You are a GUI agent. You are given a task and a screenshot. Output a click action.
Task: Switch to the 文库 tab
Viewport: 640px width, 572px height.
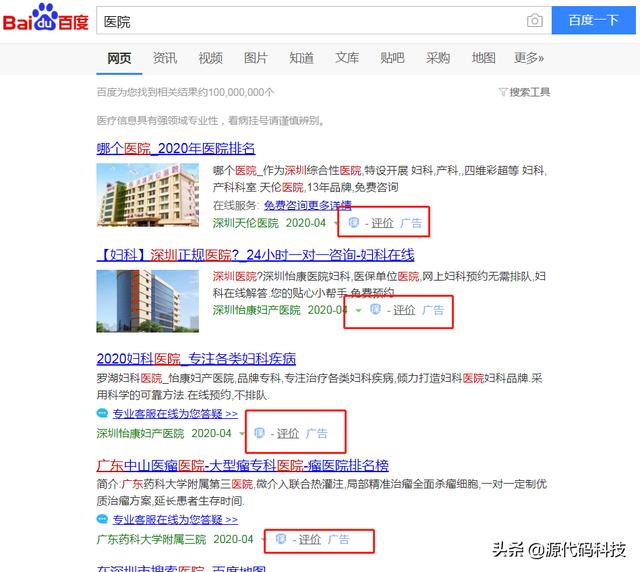pyautogui.click(x=347, y=58)
